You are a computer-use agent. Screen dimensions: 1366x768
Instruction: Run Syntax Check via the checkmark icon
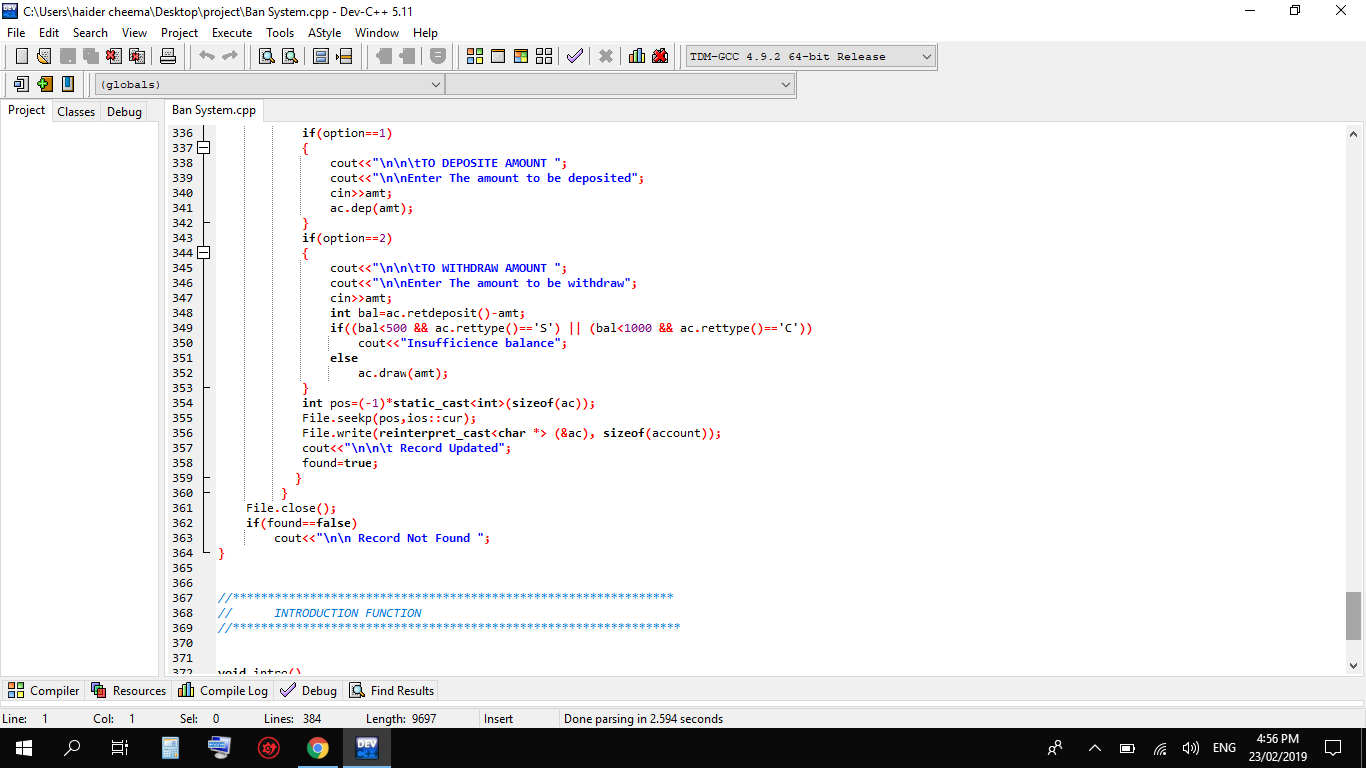click(x=575, y=56)
